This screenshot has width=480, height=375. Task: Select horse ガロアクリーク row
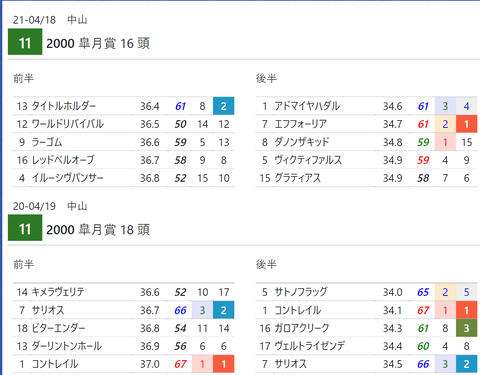[x=366, y=328]
